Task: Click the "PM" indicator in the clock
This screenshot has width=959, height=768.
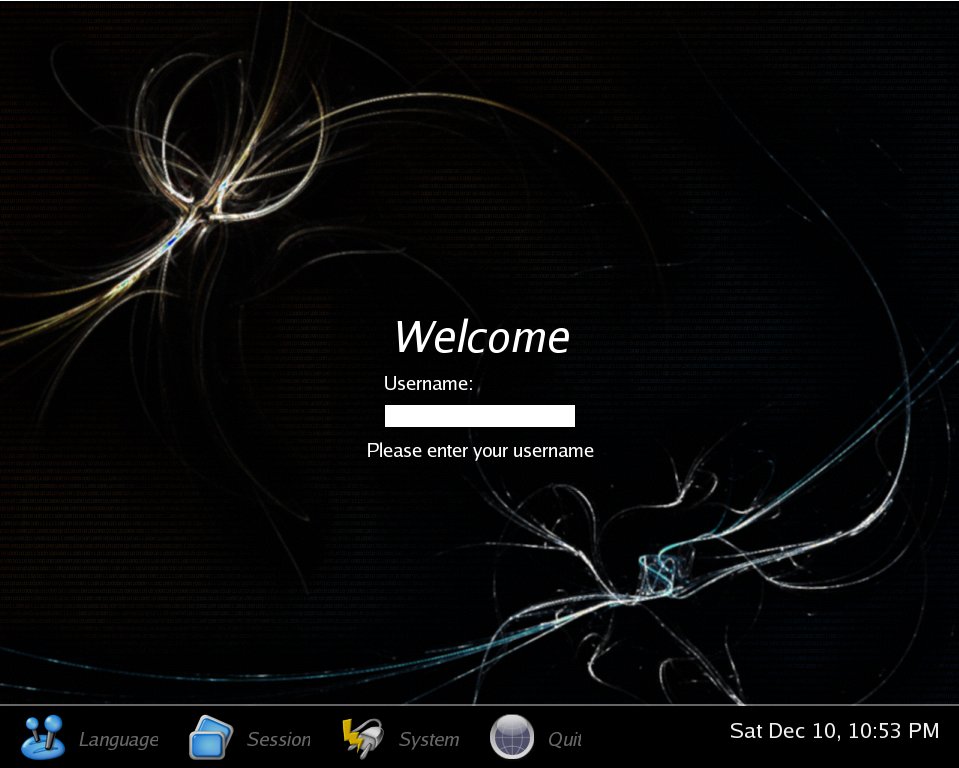Action: pos(923,731)
